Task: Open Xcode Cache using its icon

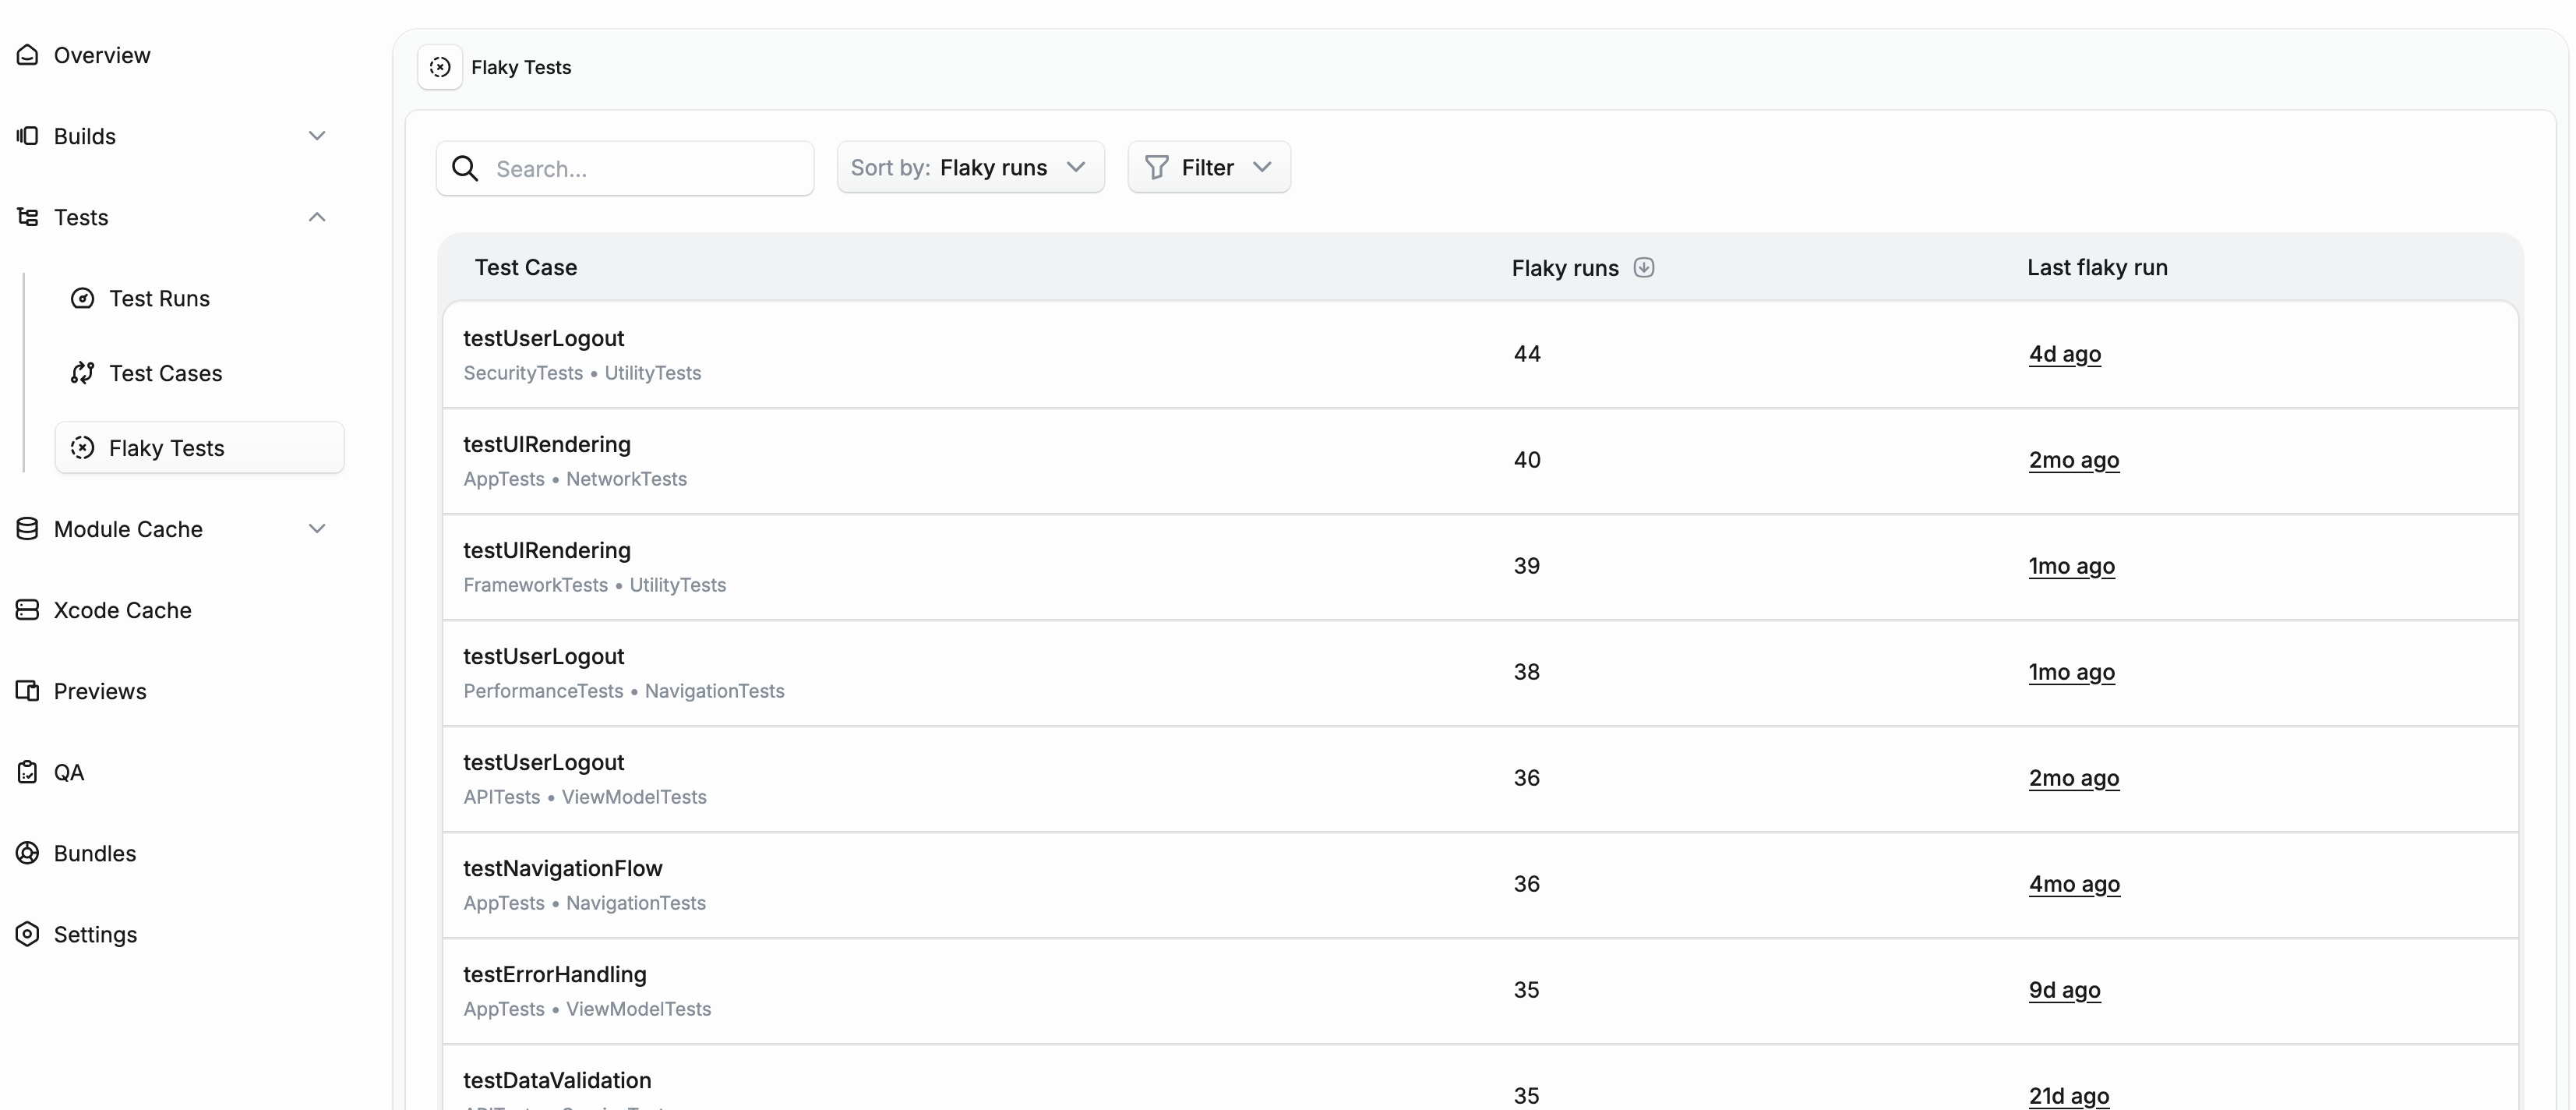Action: 27,609
